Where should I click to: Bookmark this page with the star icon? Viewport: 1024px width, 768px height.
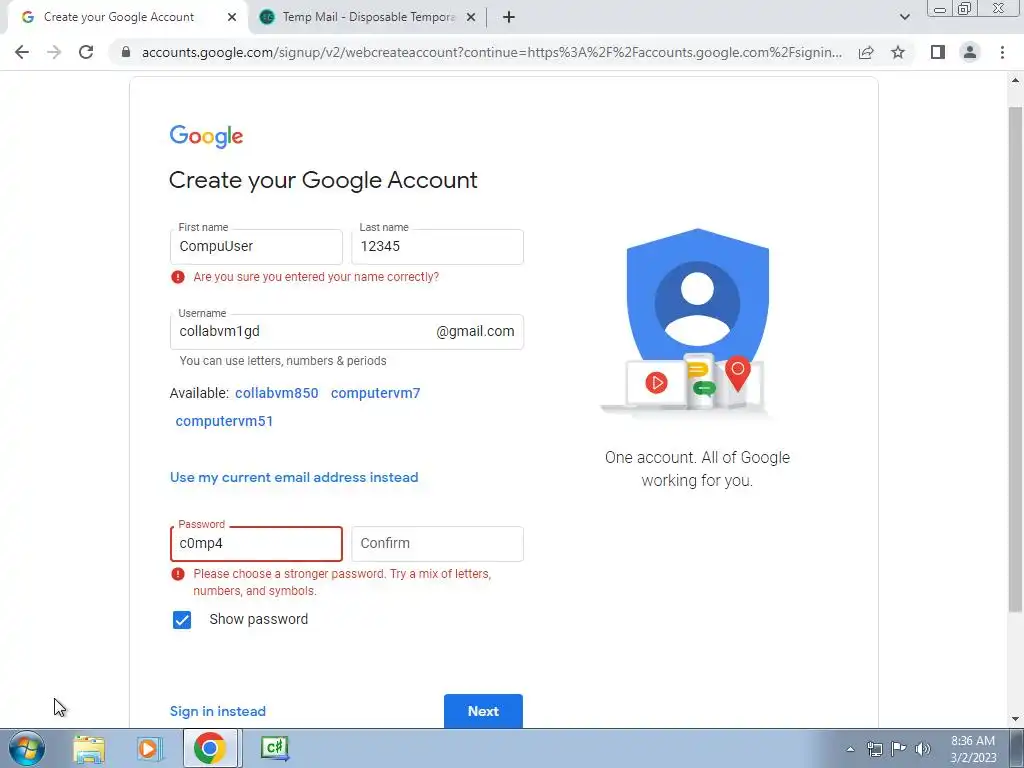[898, 52]
